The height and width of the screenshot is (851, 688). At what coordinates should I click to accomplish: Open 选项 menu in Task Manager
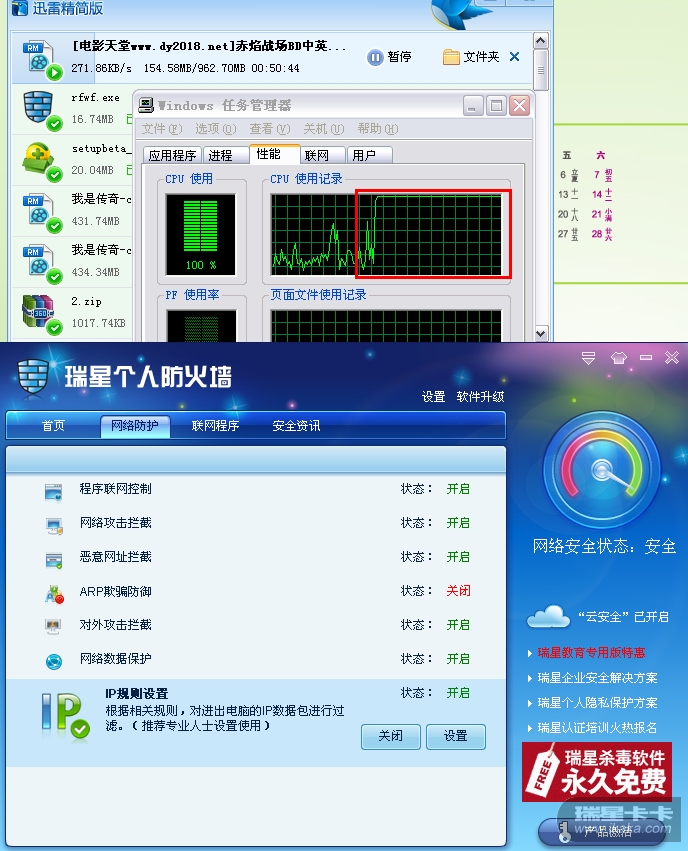tap(215, 129)
